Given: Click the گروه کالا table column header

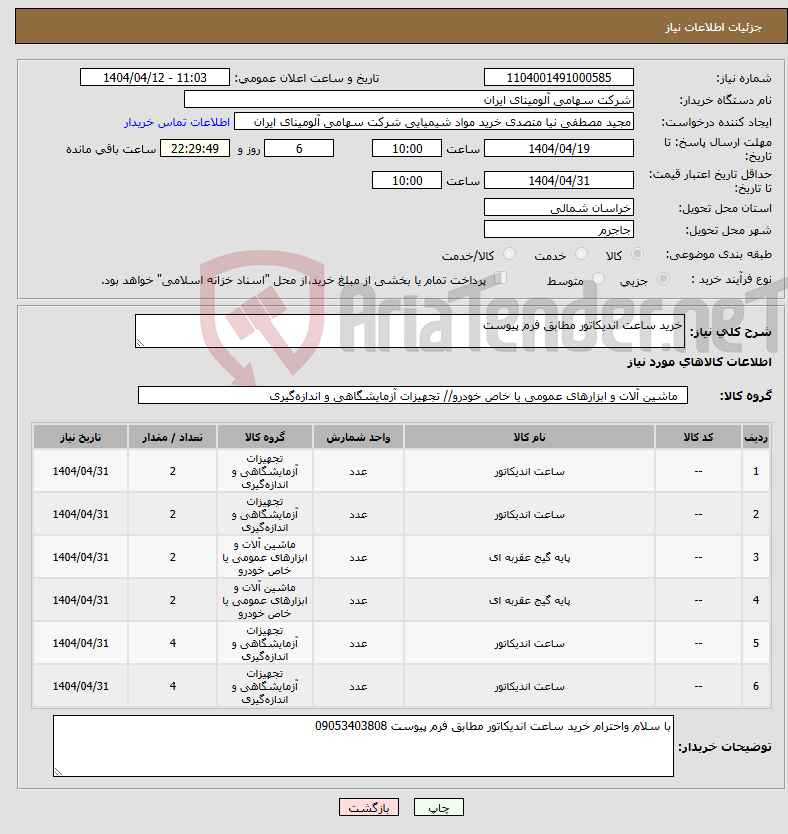Looking at the screenshot, I should 265,437.
